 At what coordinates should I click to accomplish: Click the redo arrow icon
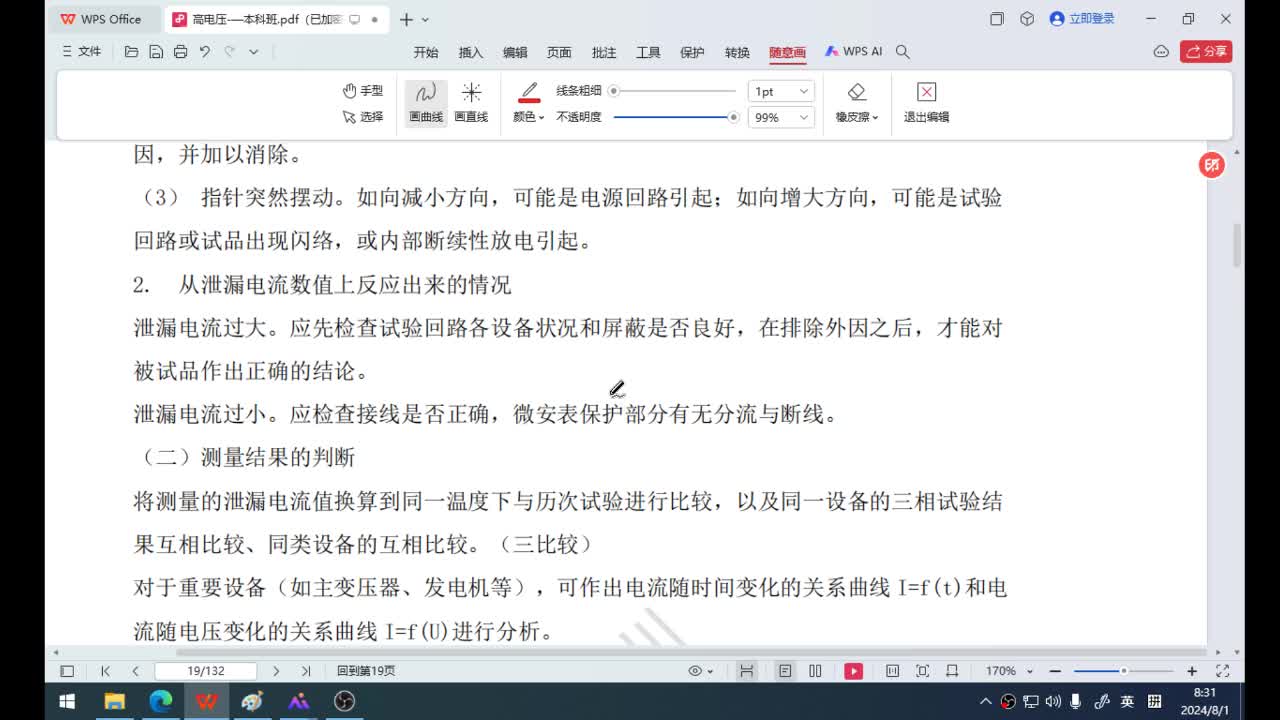point(230,51)
